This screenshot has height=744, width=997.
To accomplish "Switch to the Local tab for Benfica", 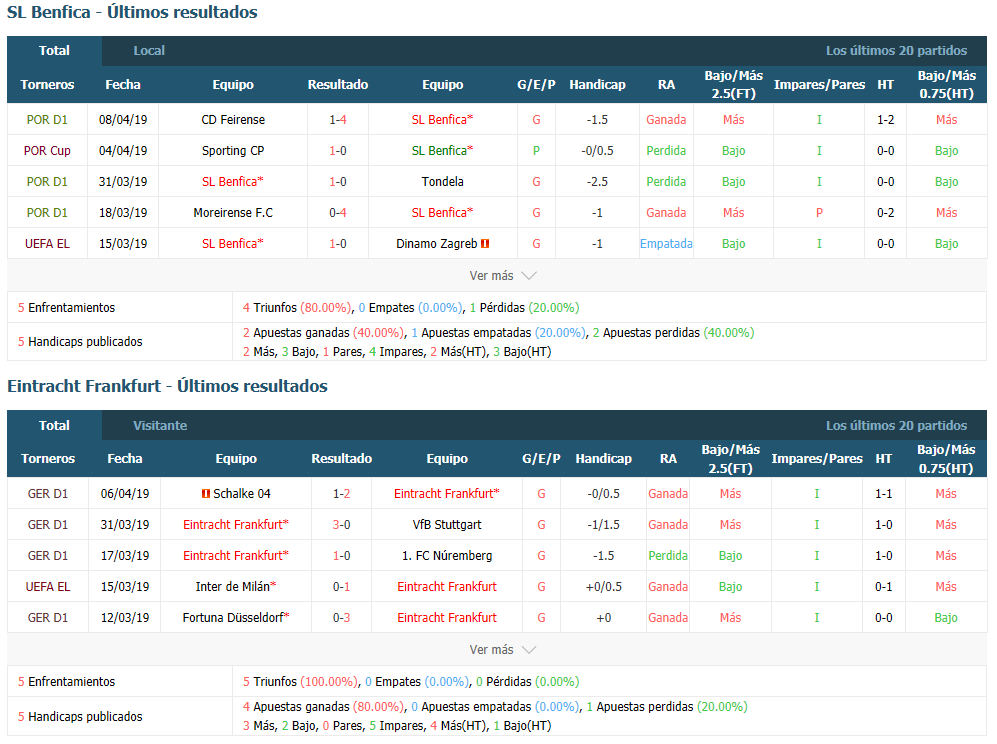I will (x=149, y=51).
